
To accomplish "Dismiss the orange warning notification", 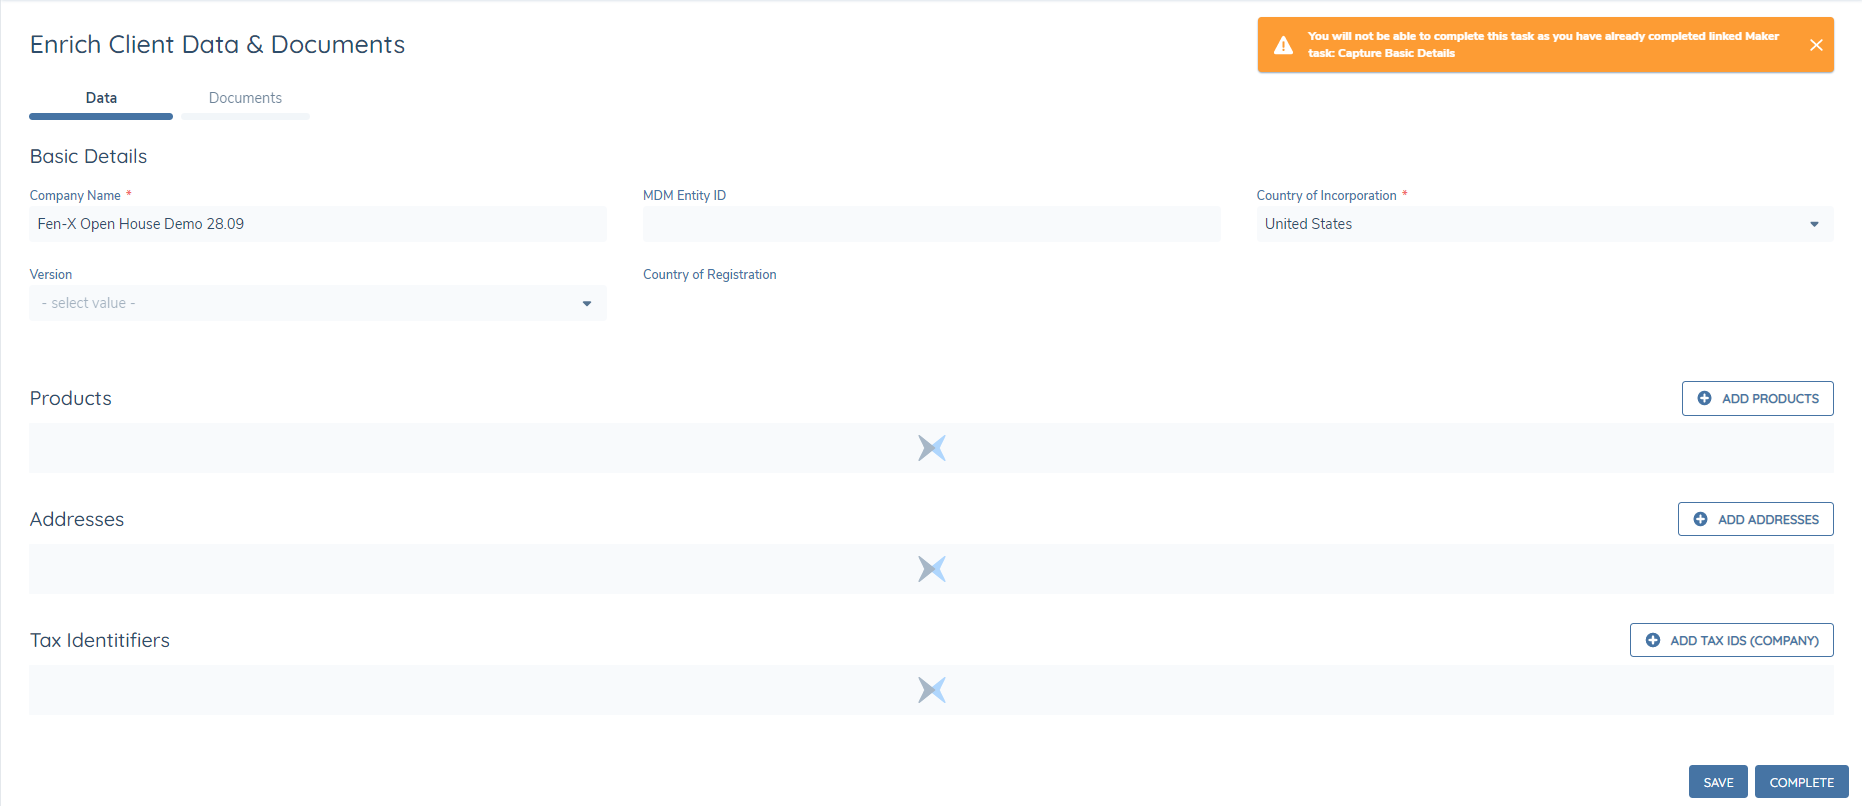I will click(1816, 45).
